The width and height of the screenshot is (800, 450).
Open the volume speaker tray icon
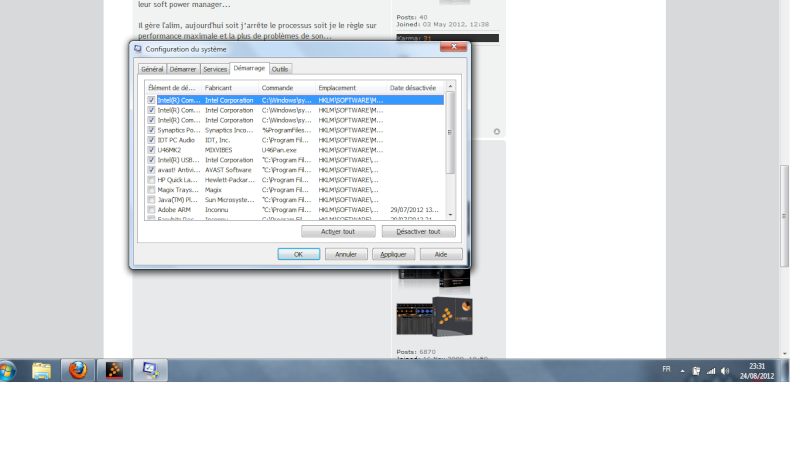pyautogui.click(x=725, y=371)
